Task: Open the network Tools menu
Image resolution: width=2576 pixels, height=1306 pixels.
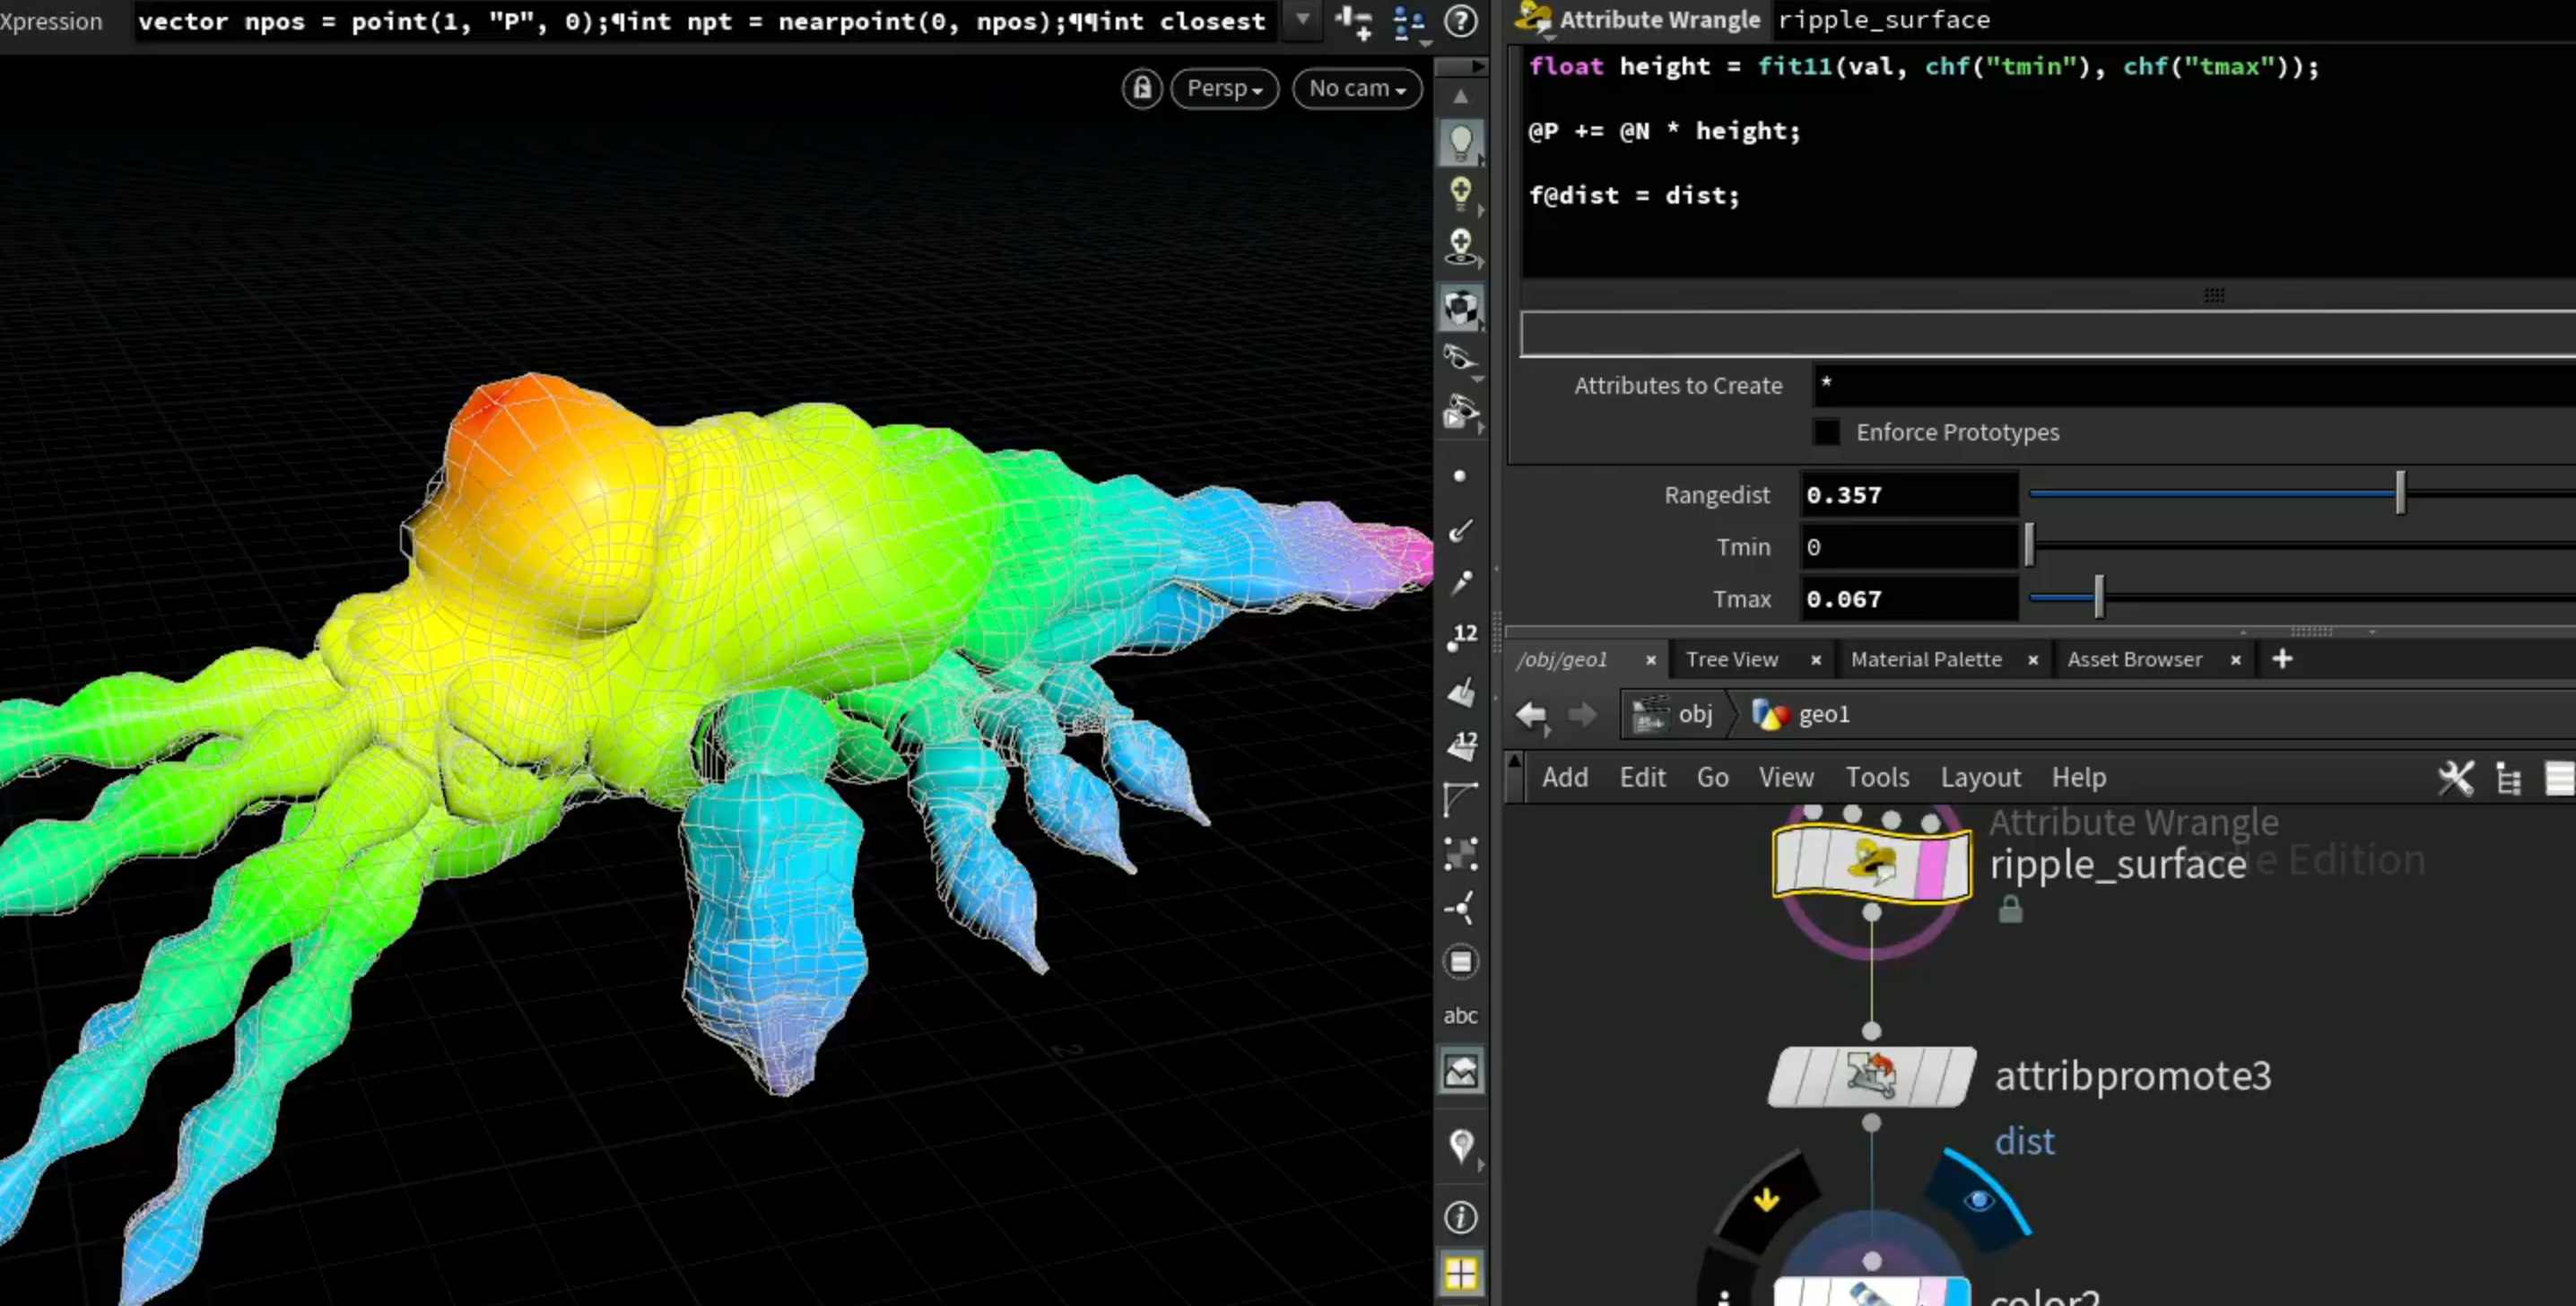Action: [1877, 778]
